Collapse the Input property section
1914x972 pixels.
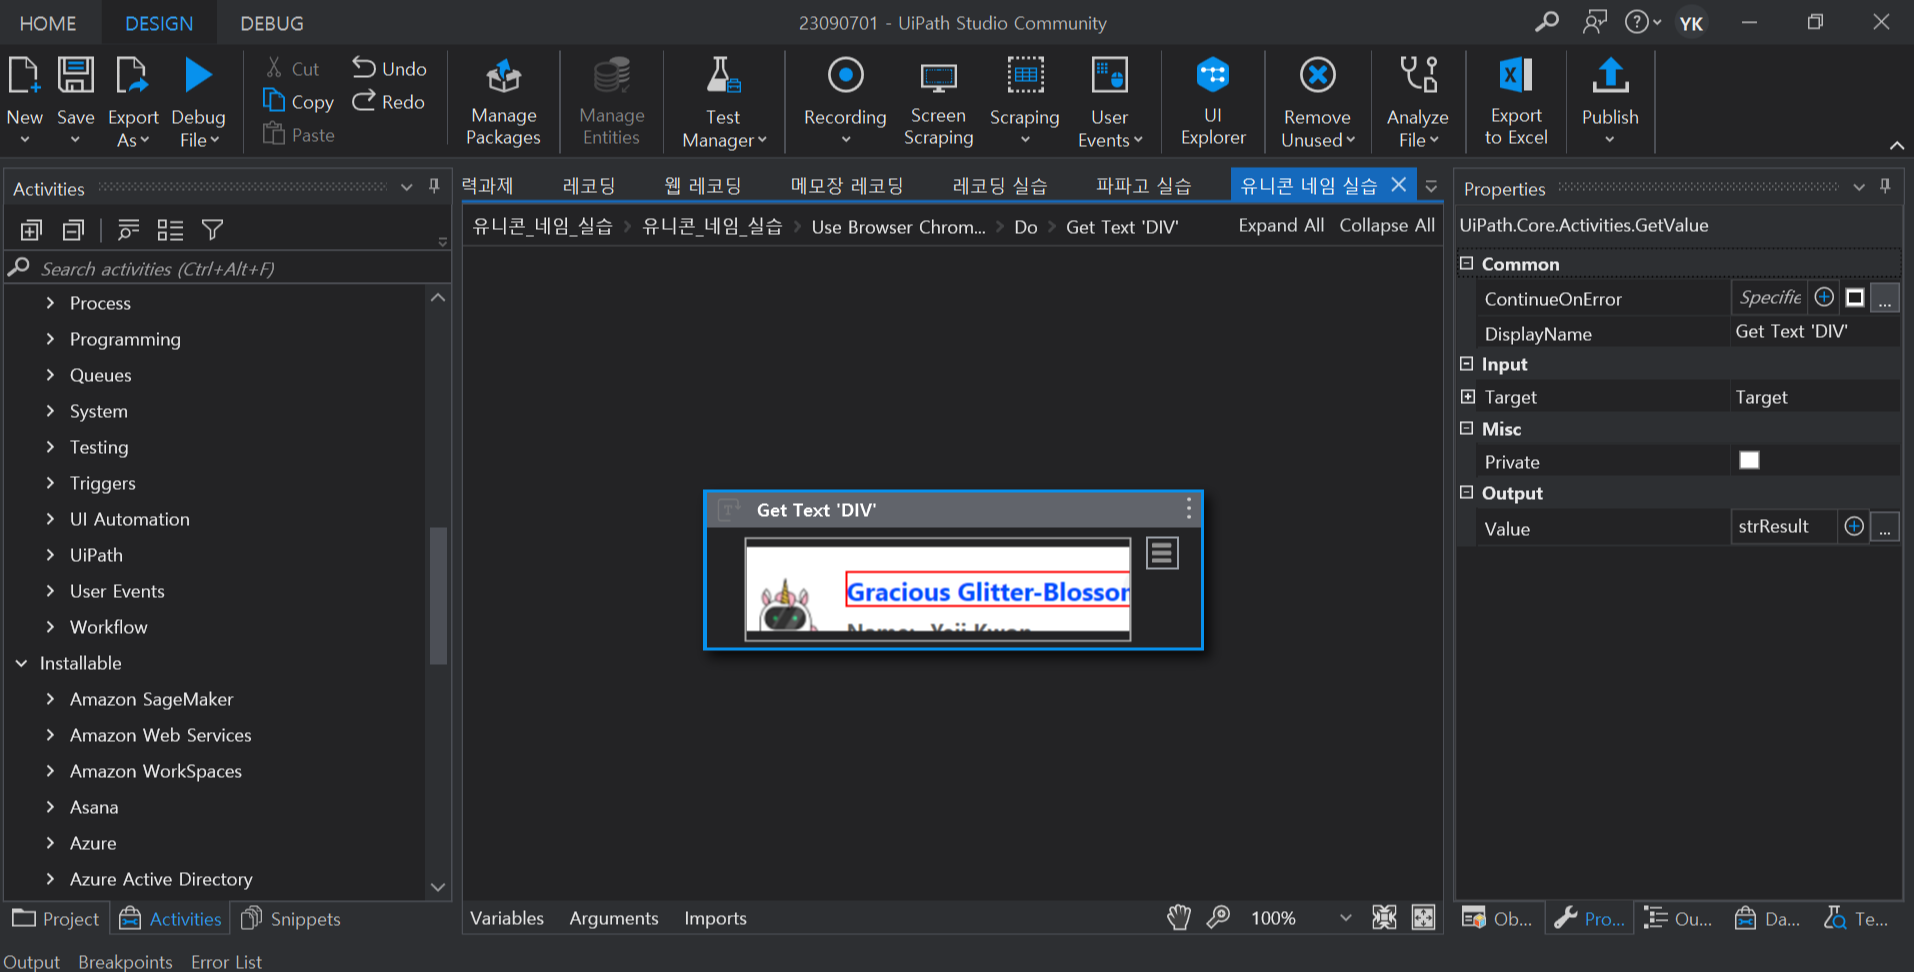coord(1467,363)
